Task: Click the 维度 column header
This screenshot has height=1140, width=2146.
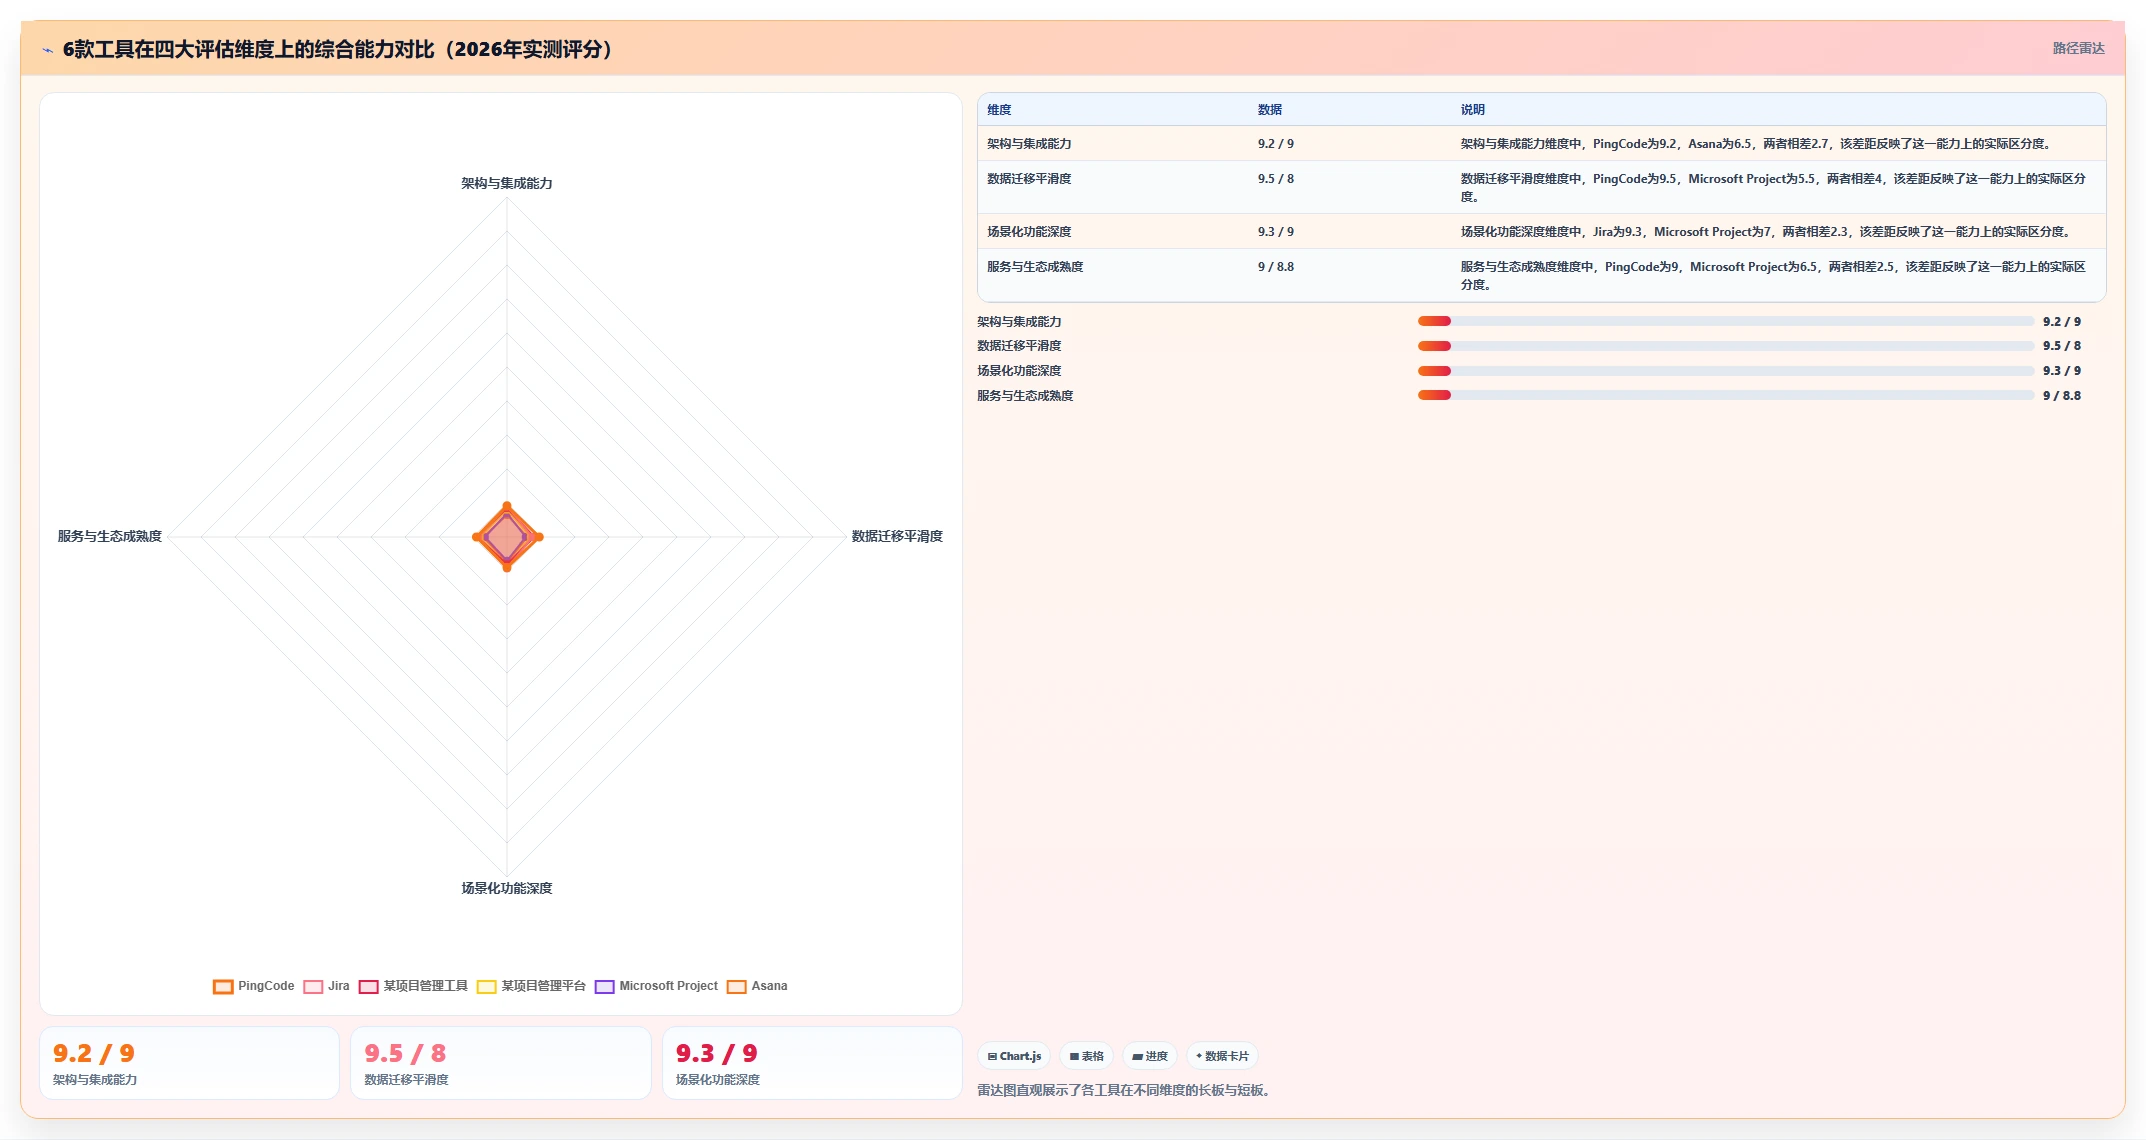Action: click(x=999, y=110)
